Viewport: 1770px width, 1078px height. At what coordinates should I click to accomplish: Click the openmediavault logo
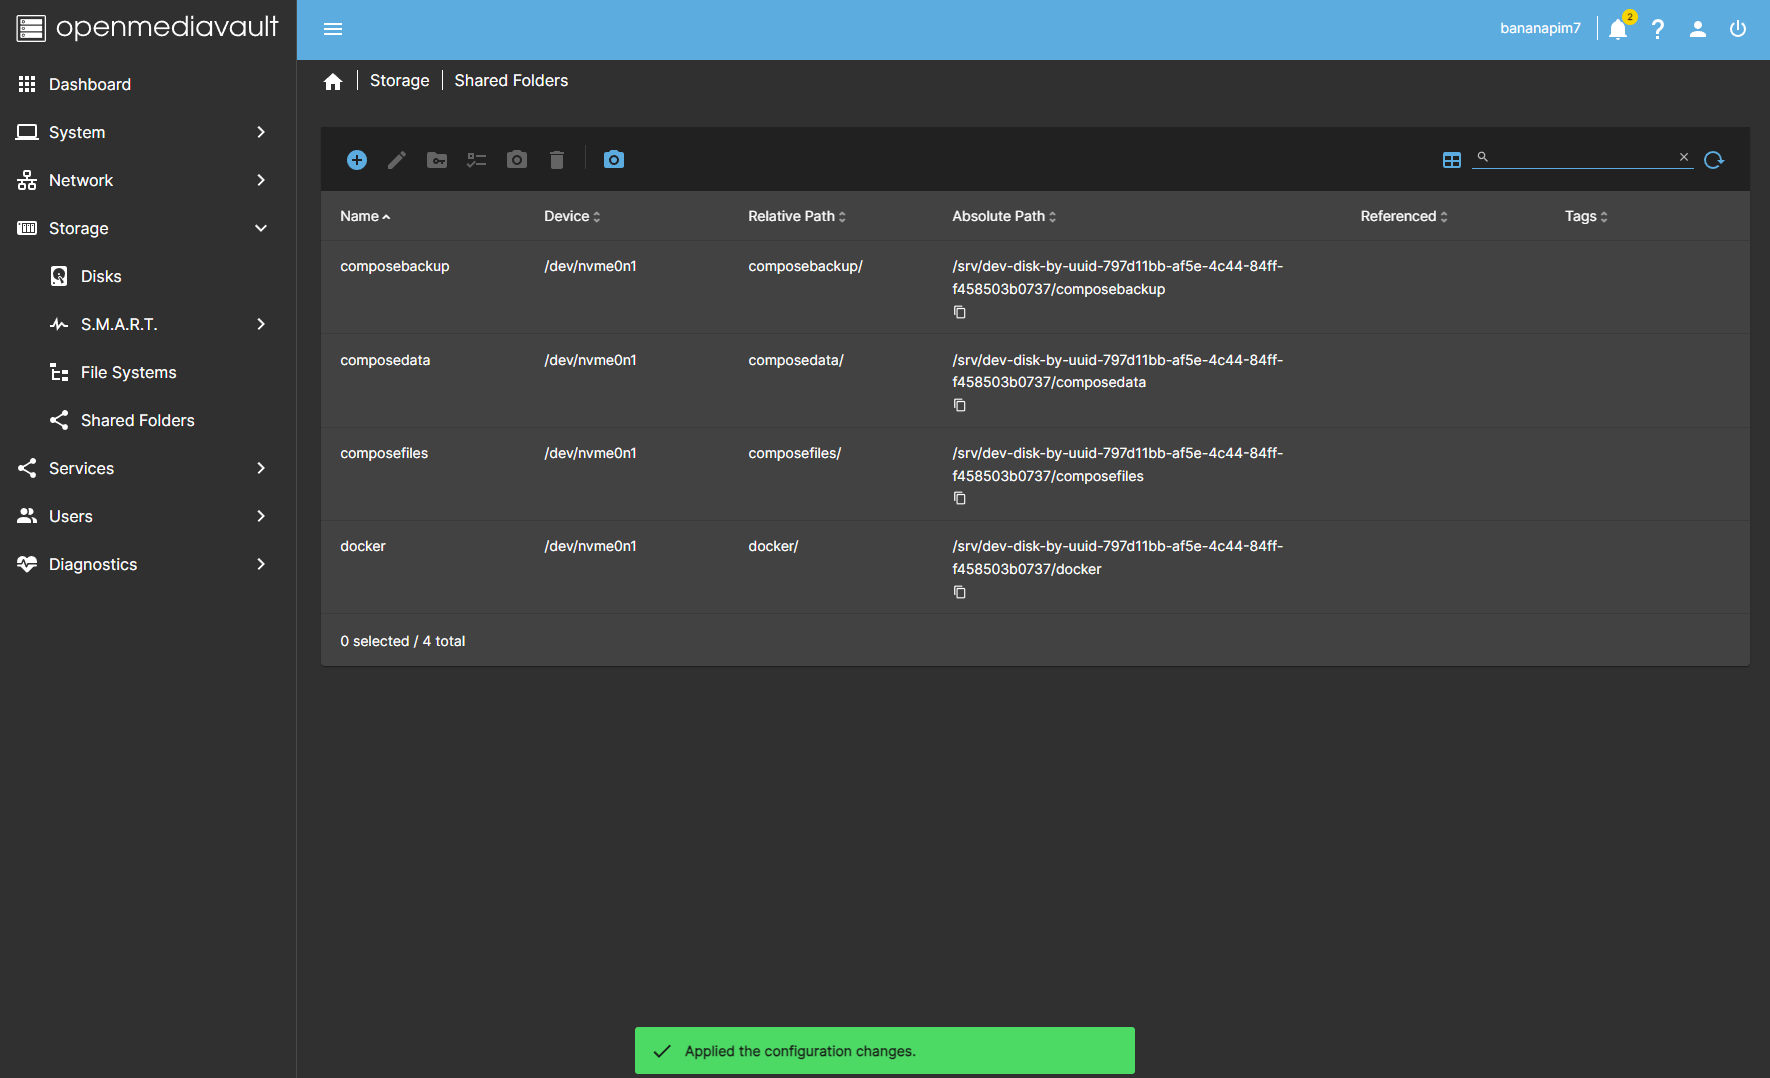(x=147, y=28)
